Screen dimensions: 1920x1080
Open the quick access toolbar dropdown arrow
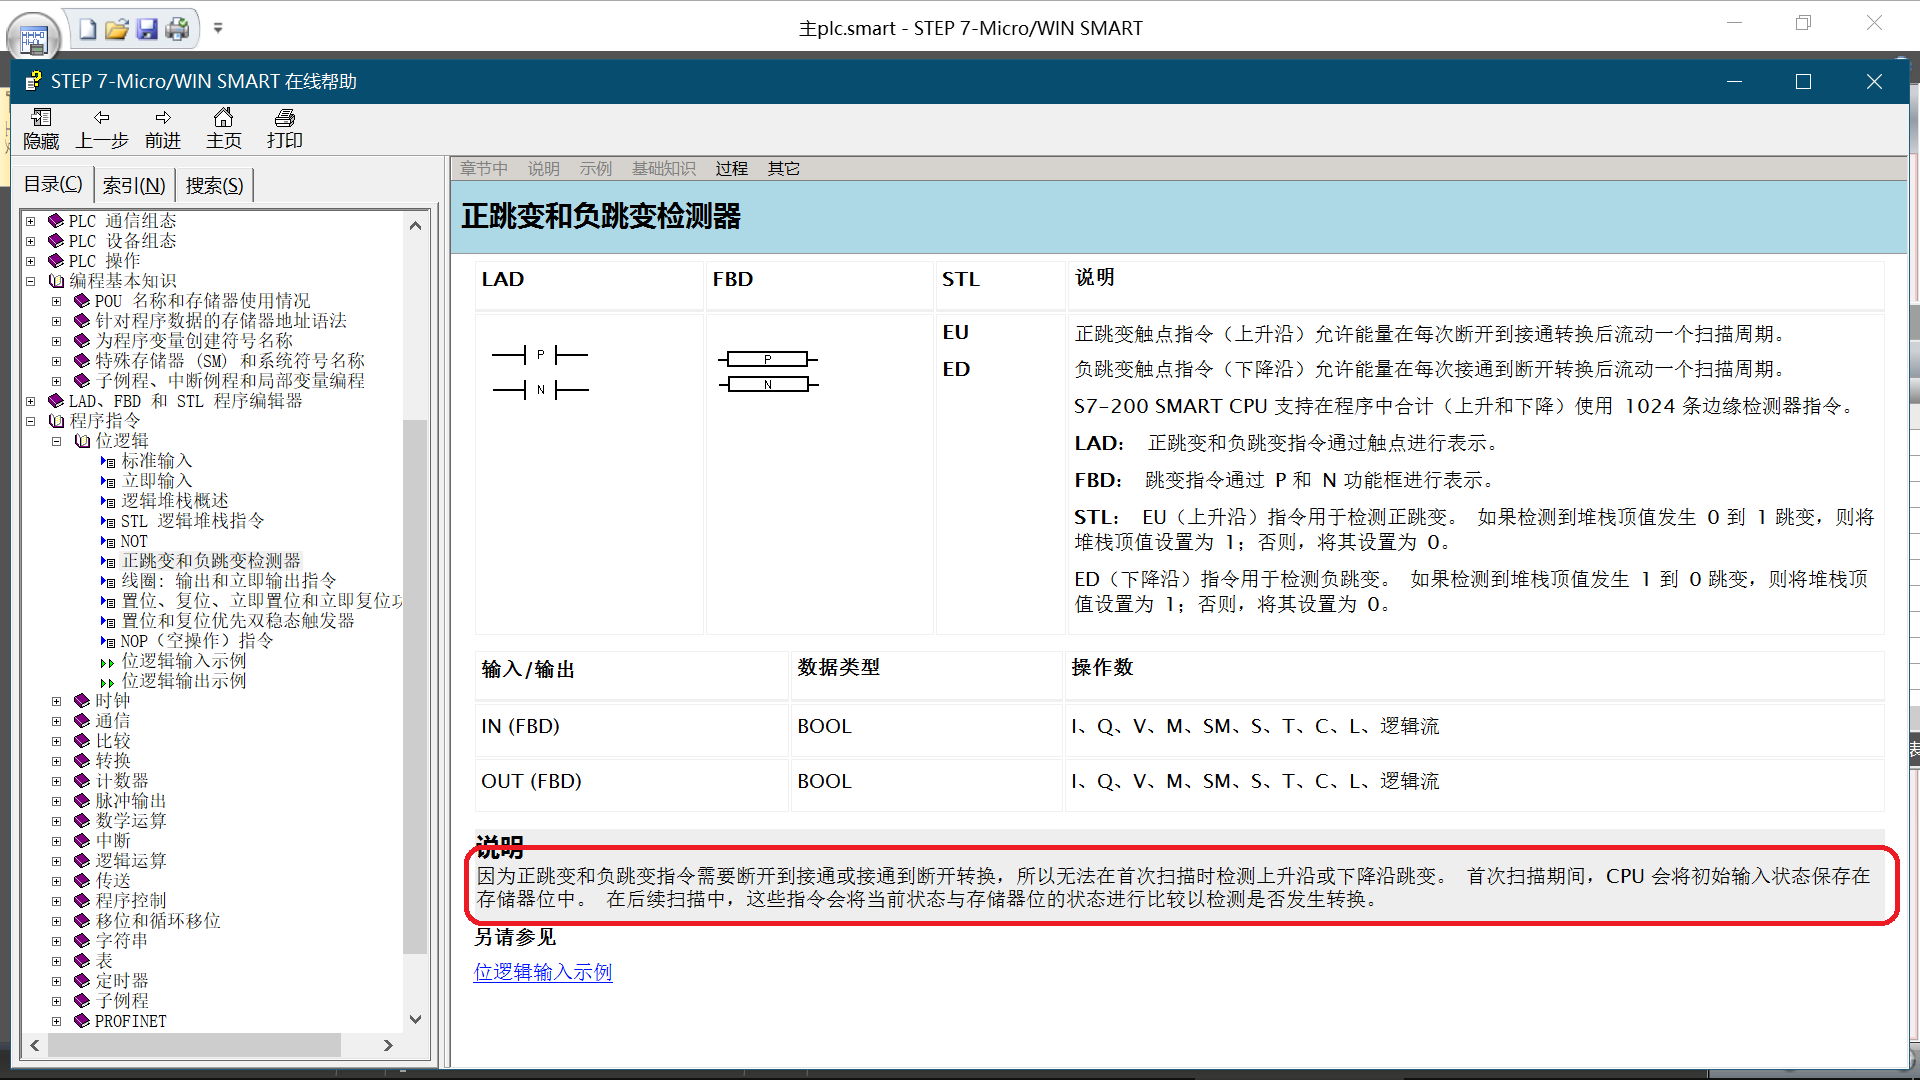coord(218,28)
